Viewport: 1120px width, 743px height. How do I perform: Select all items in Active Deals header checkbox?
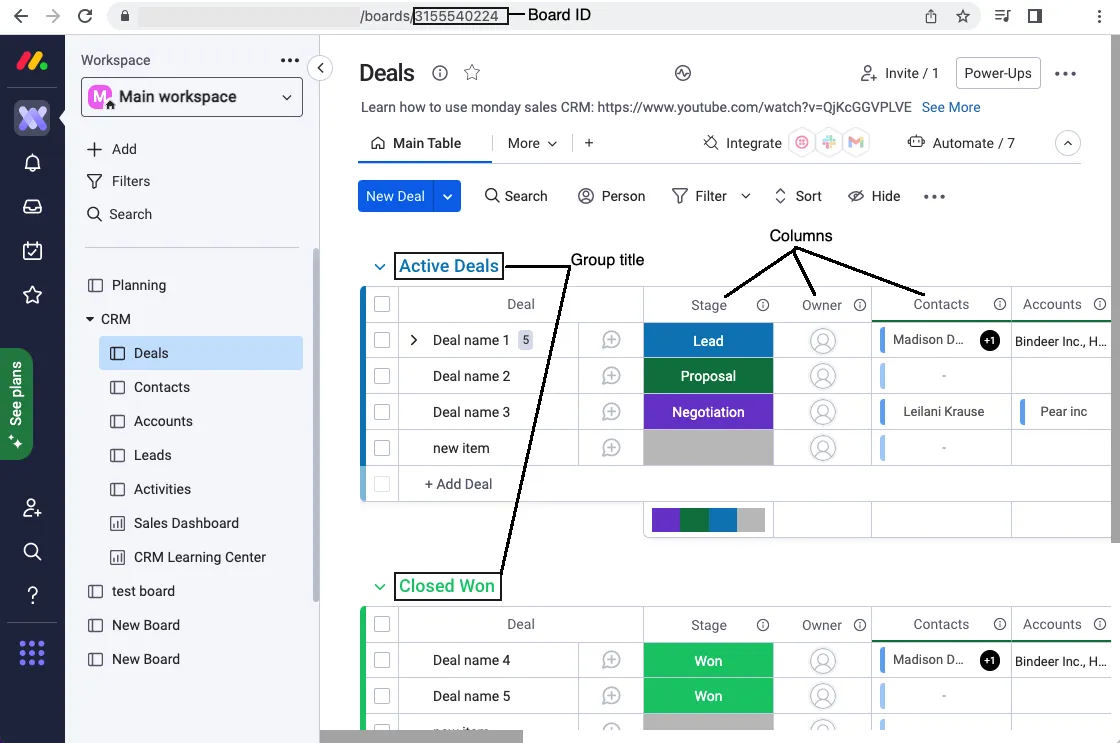[x=382, y=304]
